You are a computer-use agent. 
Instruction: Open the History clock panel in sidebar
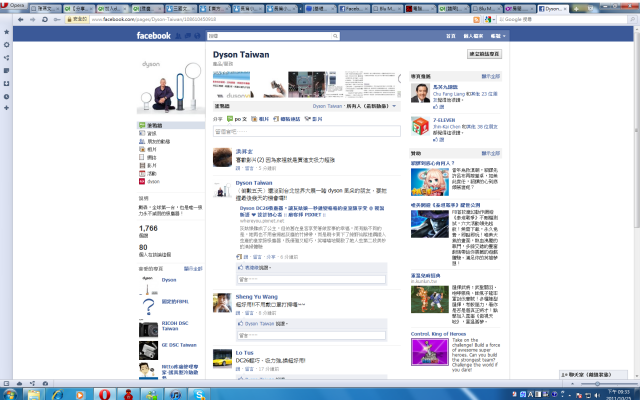pos(7,97)
